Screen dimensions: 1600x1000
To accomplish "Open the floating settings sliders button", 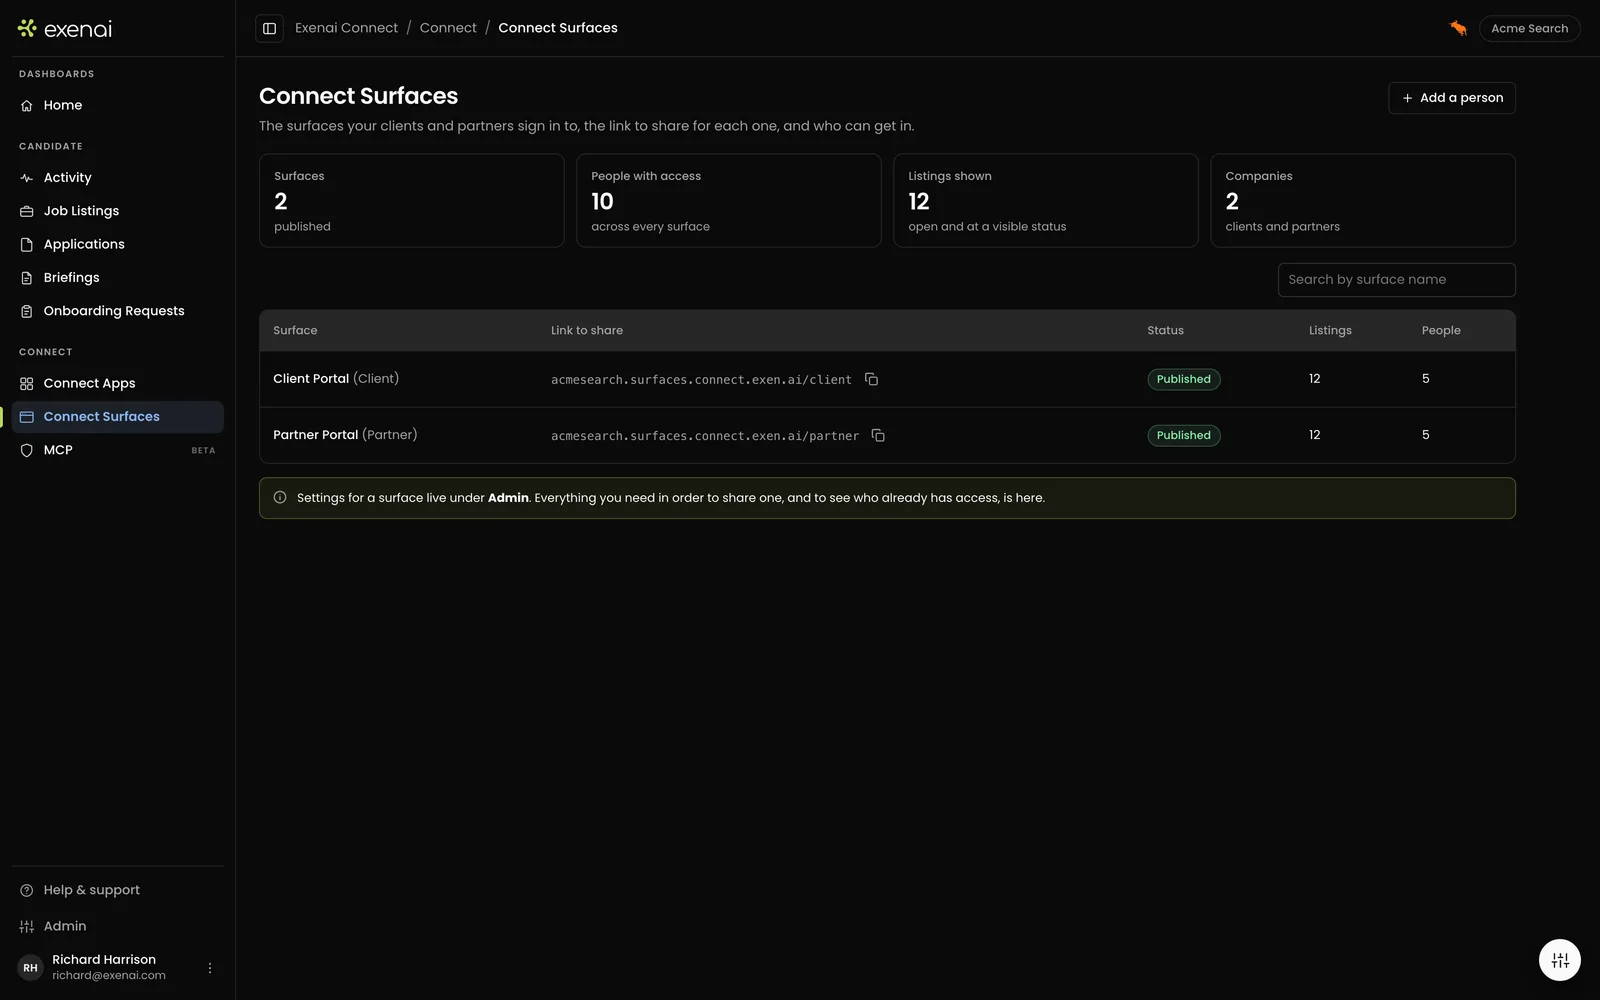I will [x=1560, y=960].
